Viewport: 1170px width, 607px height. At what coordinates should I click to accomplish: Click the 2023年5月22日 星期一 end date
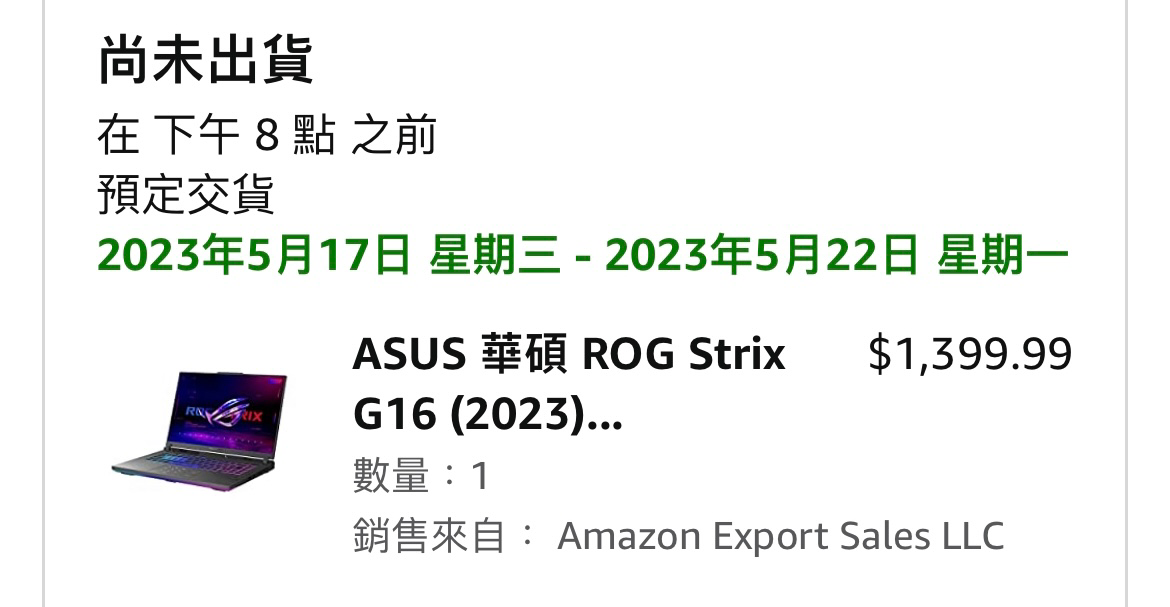837,255
